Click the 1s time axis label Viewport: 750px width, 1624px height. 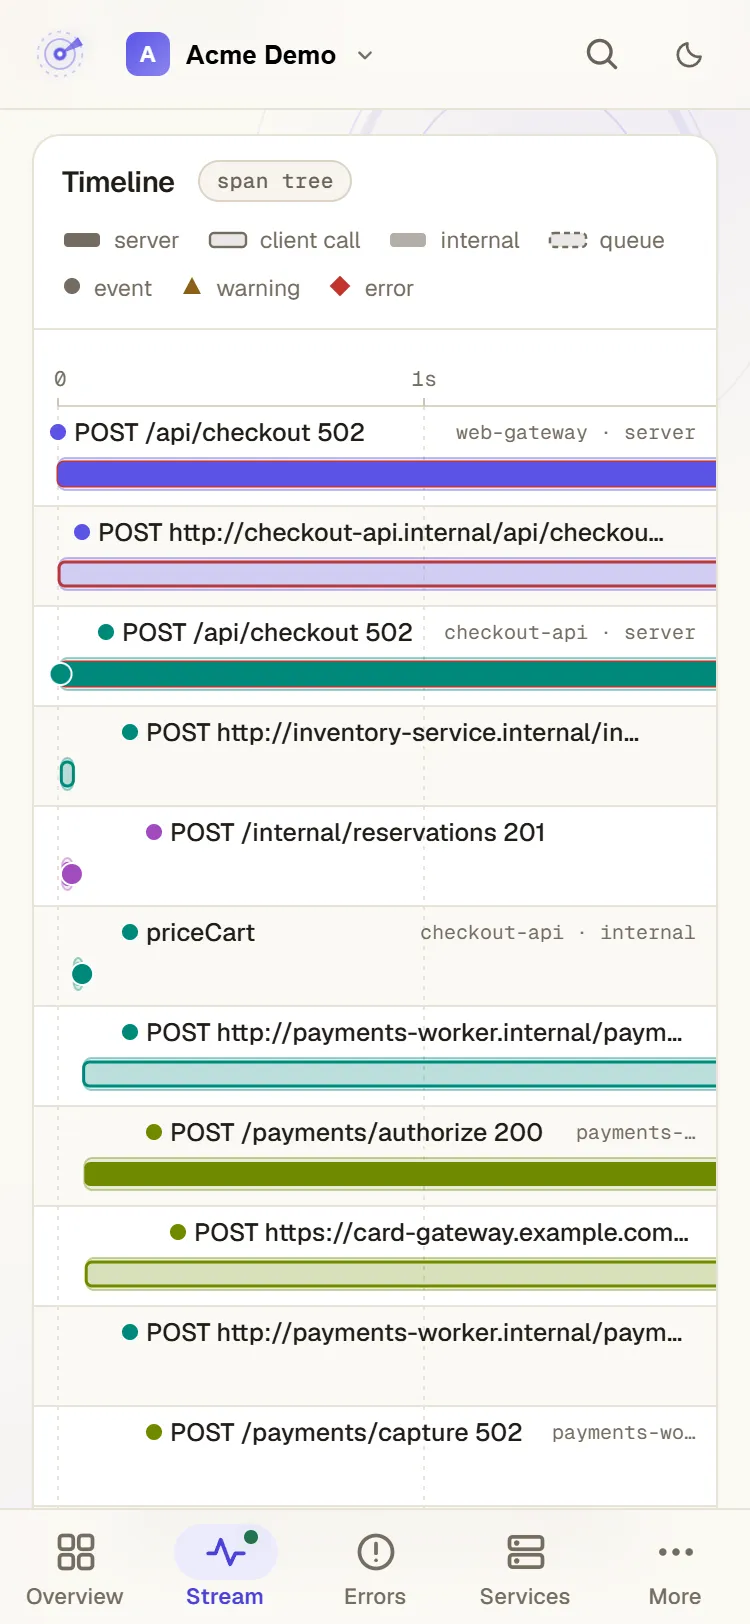[424, 379]
